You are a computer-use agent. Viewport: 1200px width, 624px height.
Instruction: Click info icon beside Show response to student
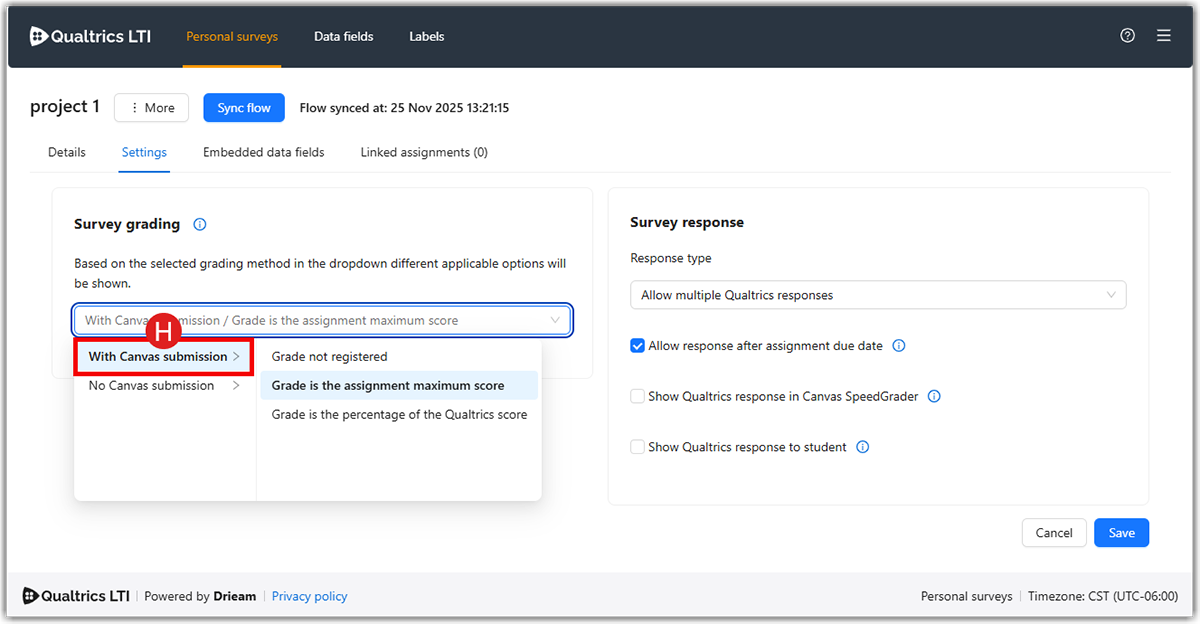click(x=862, y=447)
